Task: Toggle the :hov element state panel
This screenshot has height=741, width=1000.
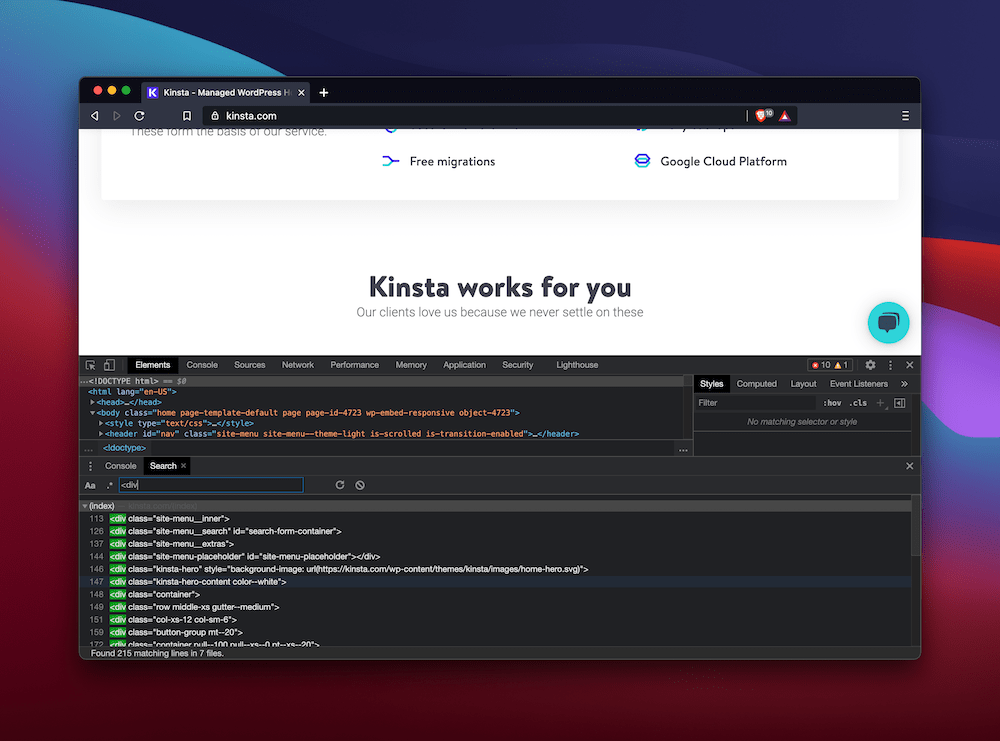Action: tap(832, 403)
